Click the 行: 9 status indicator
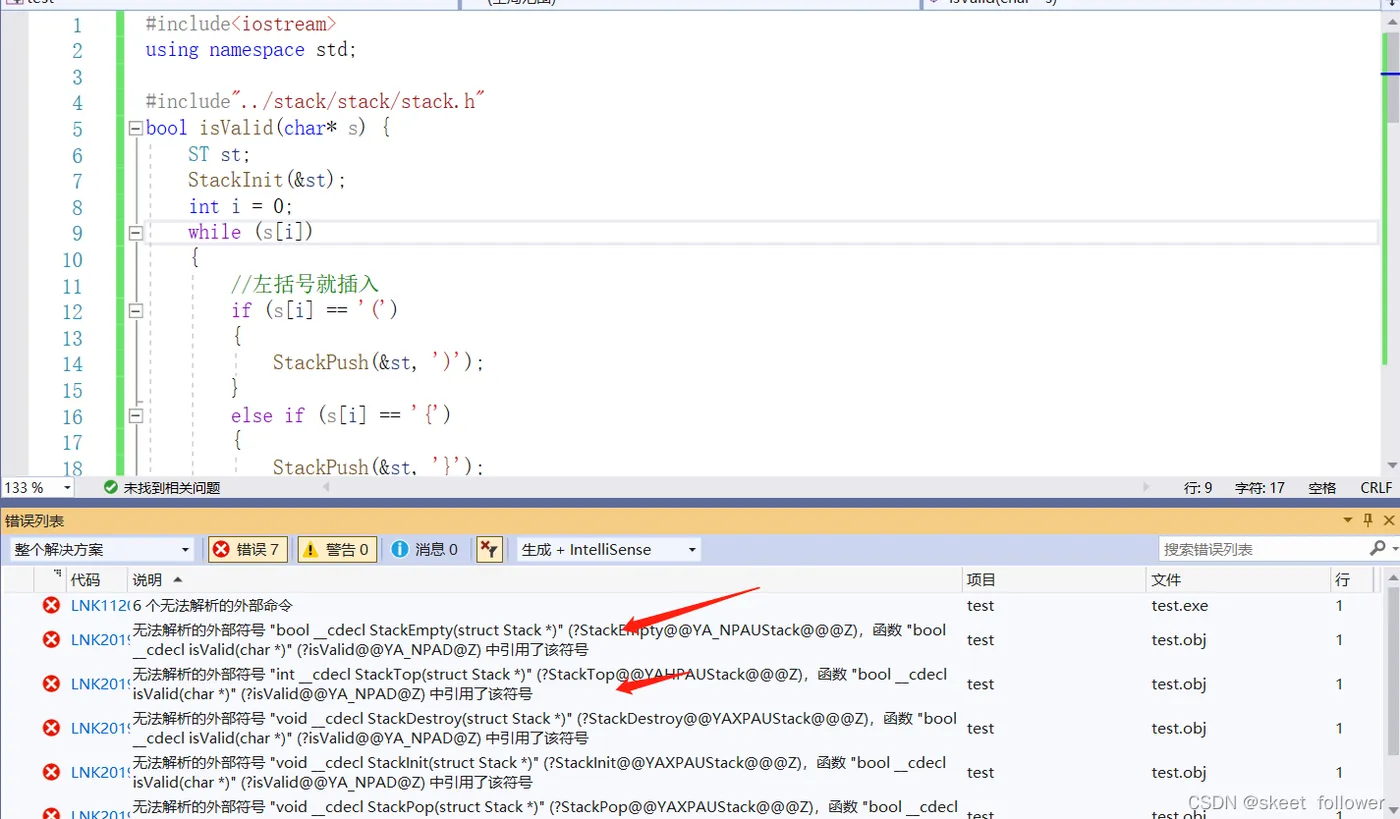1400x819 pixels. (1198, 488)
